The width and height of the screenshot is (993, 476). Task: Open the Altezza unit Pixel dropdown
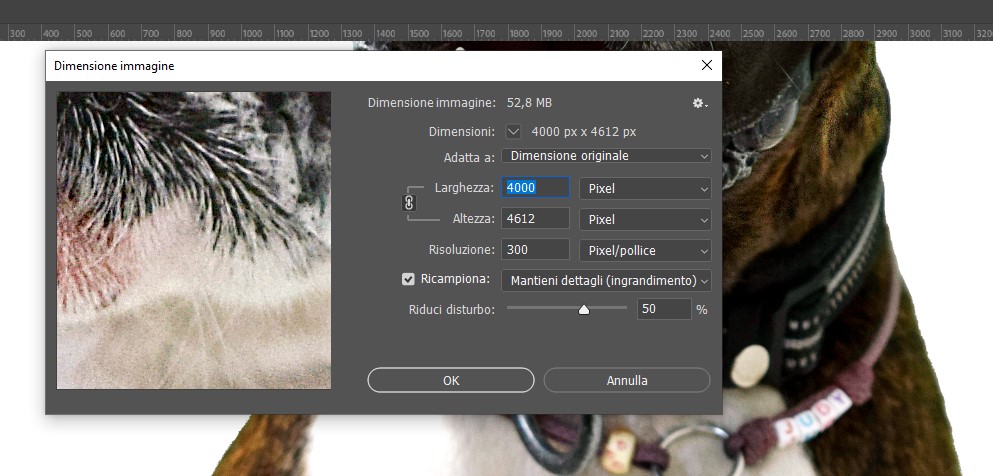tap(645, 220)
